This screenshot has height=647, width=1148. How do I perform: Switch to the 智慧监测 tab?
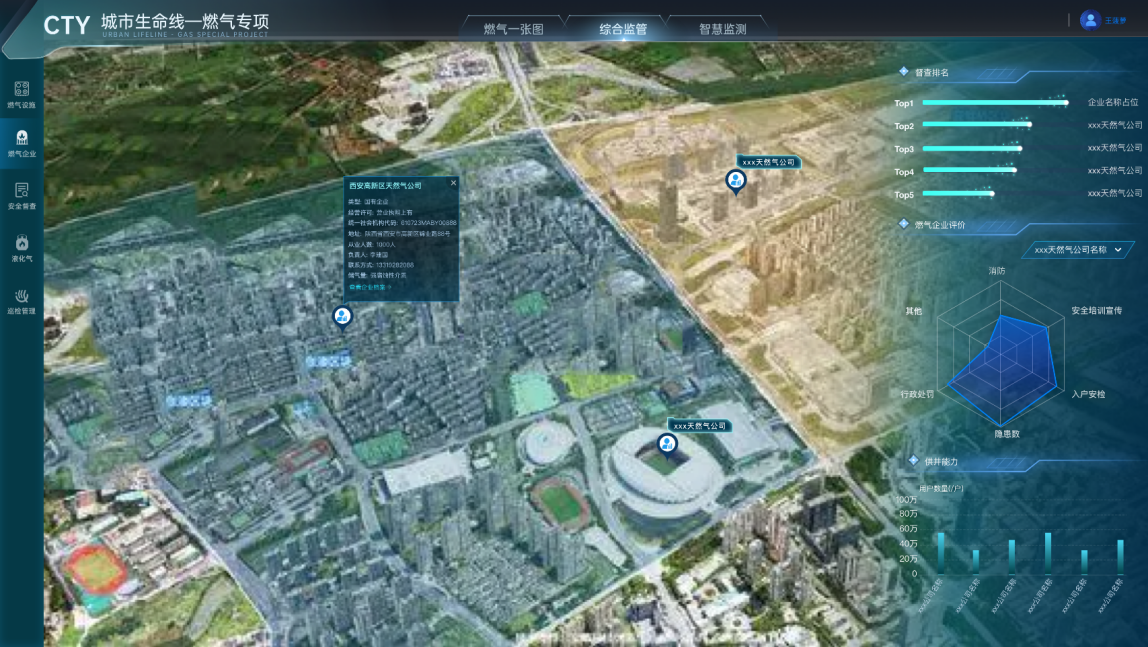tap(723, 29)
